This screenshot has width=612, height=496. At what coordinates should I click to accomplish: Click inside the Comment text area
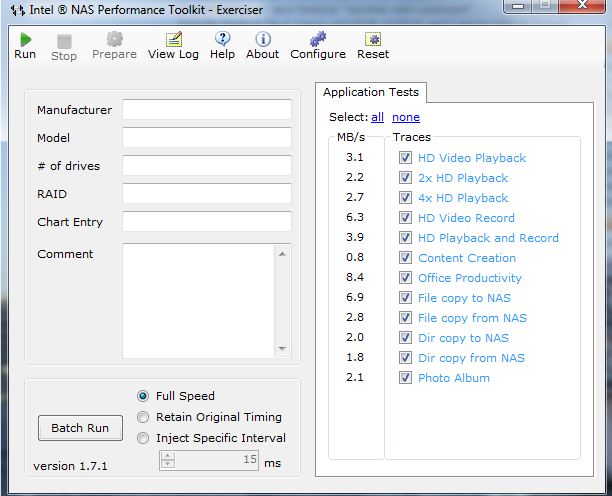(198, 301)
